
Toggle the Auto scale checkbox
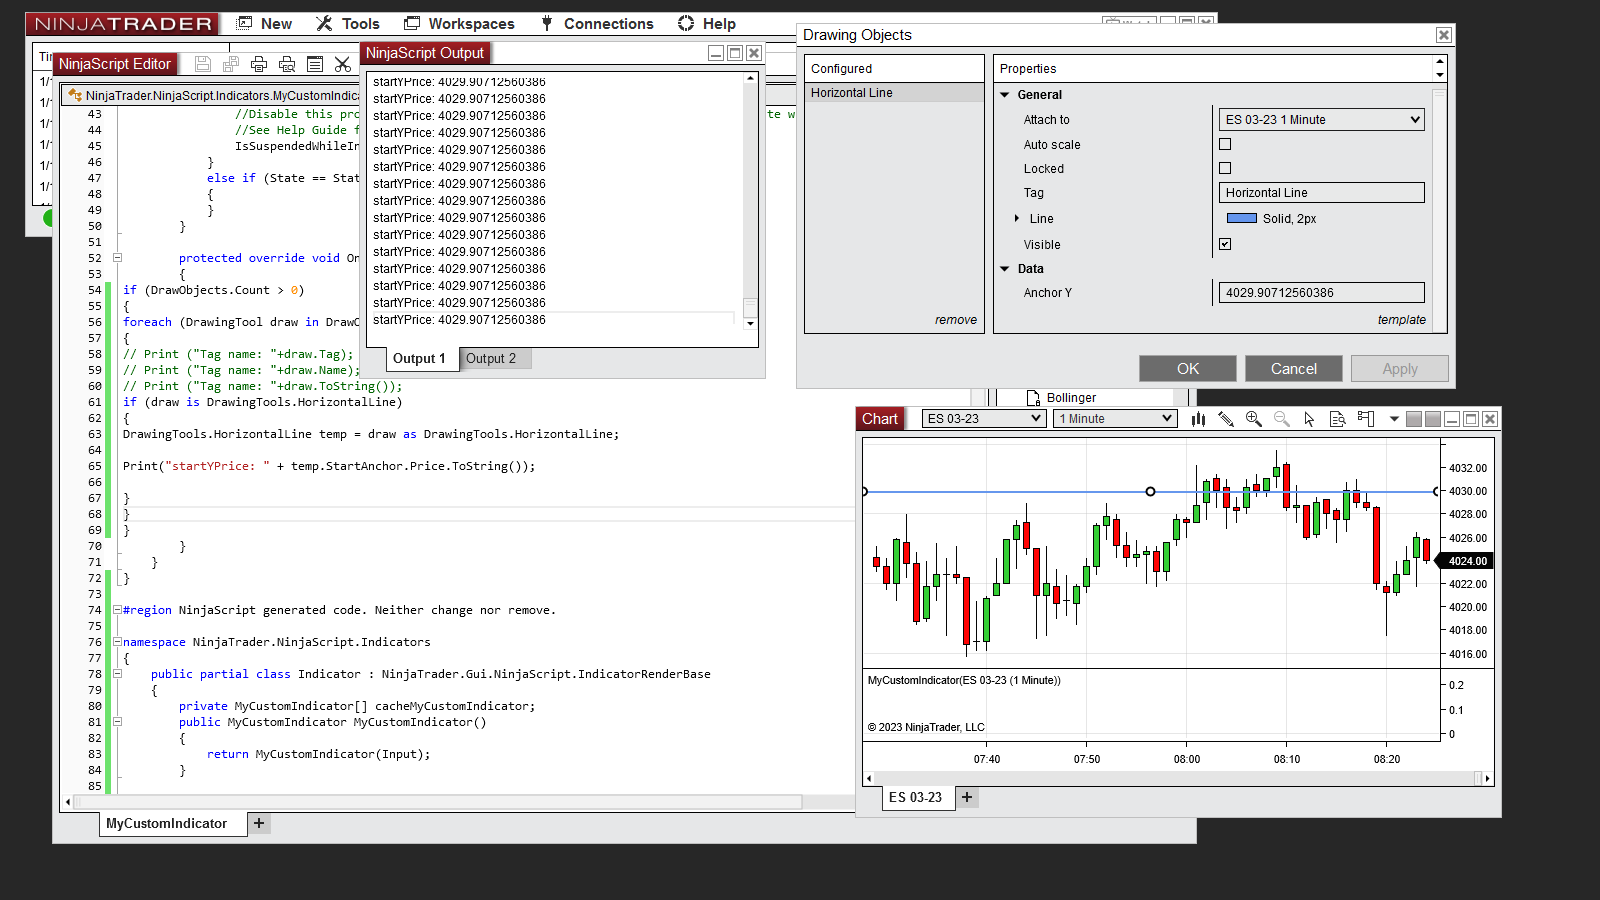[x=1225, y=144]
